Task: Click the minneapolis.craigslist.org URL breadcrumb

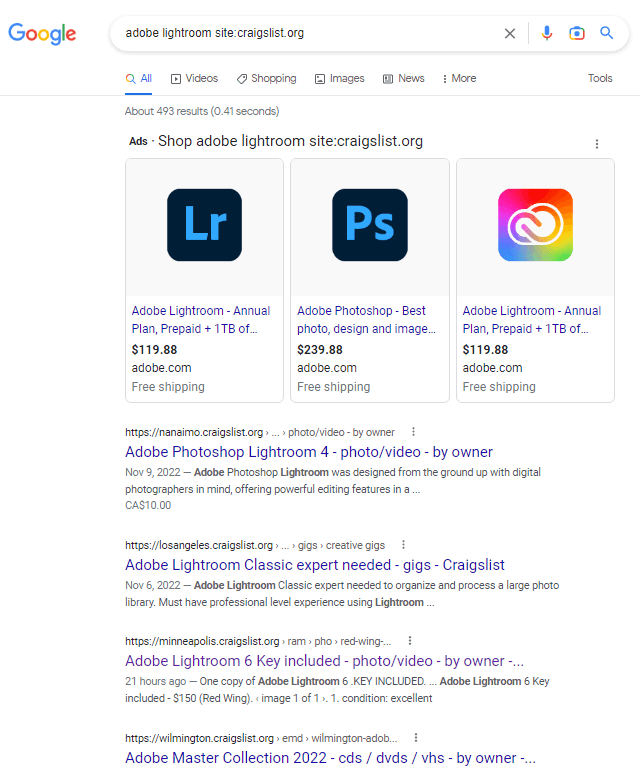Action: 258,642
